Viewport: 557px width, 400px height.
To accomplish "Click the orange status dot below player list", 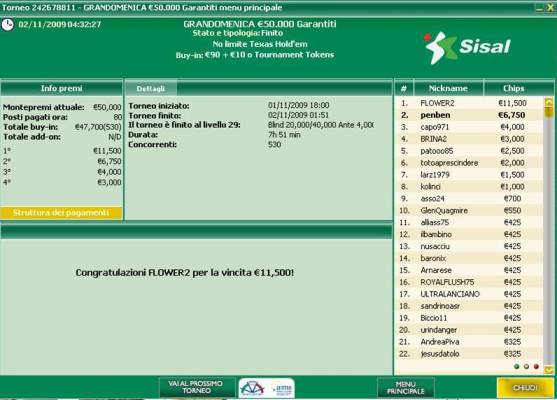I will coord(526,366).
